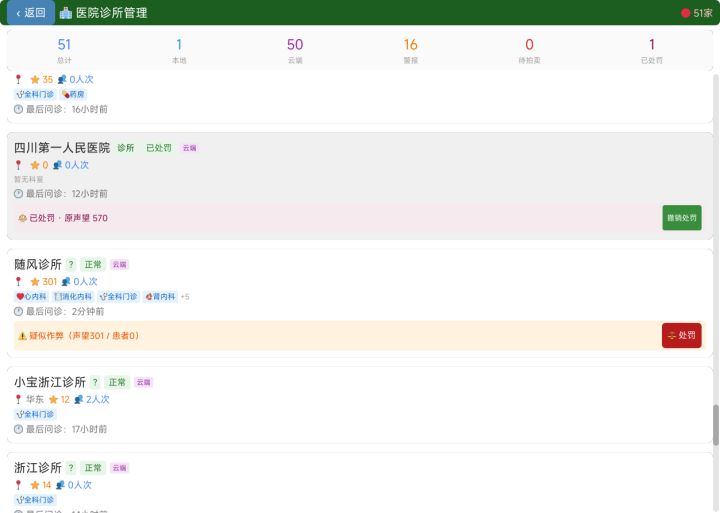Click the 已处罚 status badge on 四川第一人民医院
The image size is (720, 513).
pyautogui.click(x=159, y=148)
